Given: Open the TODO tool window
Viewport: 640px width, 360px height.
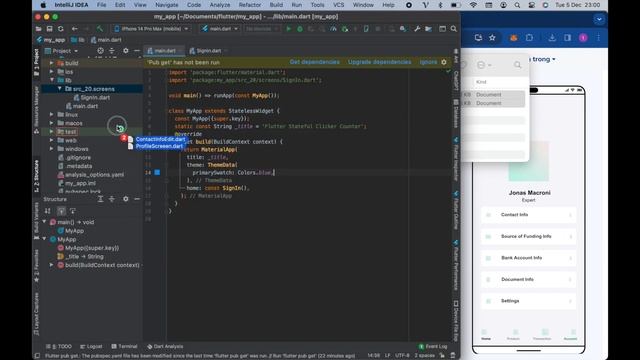Looking at the screenshot, I should coord(59,346).
